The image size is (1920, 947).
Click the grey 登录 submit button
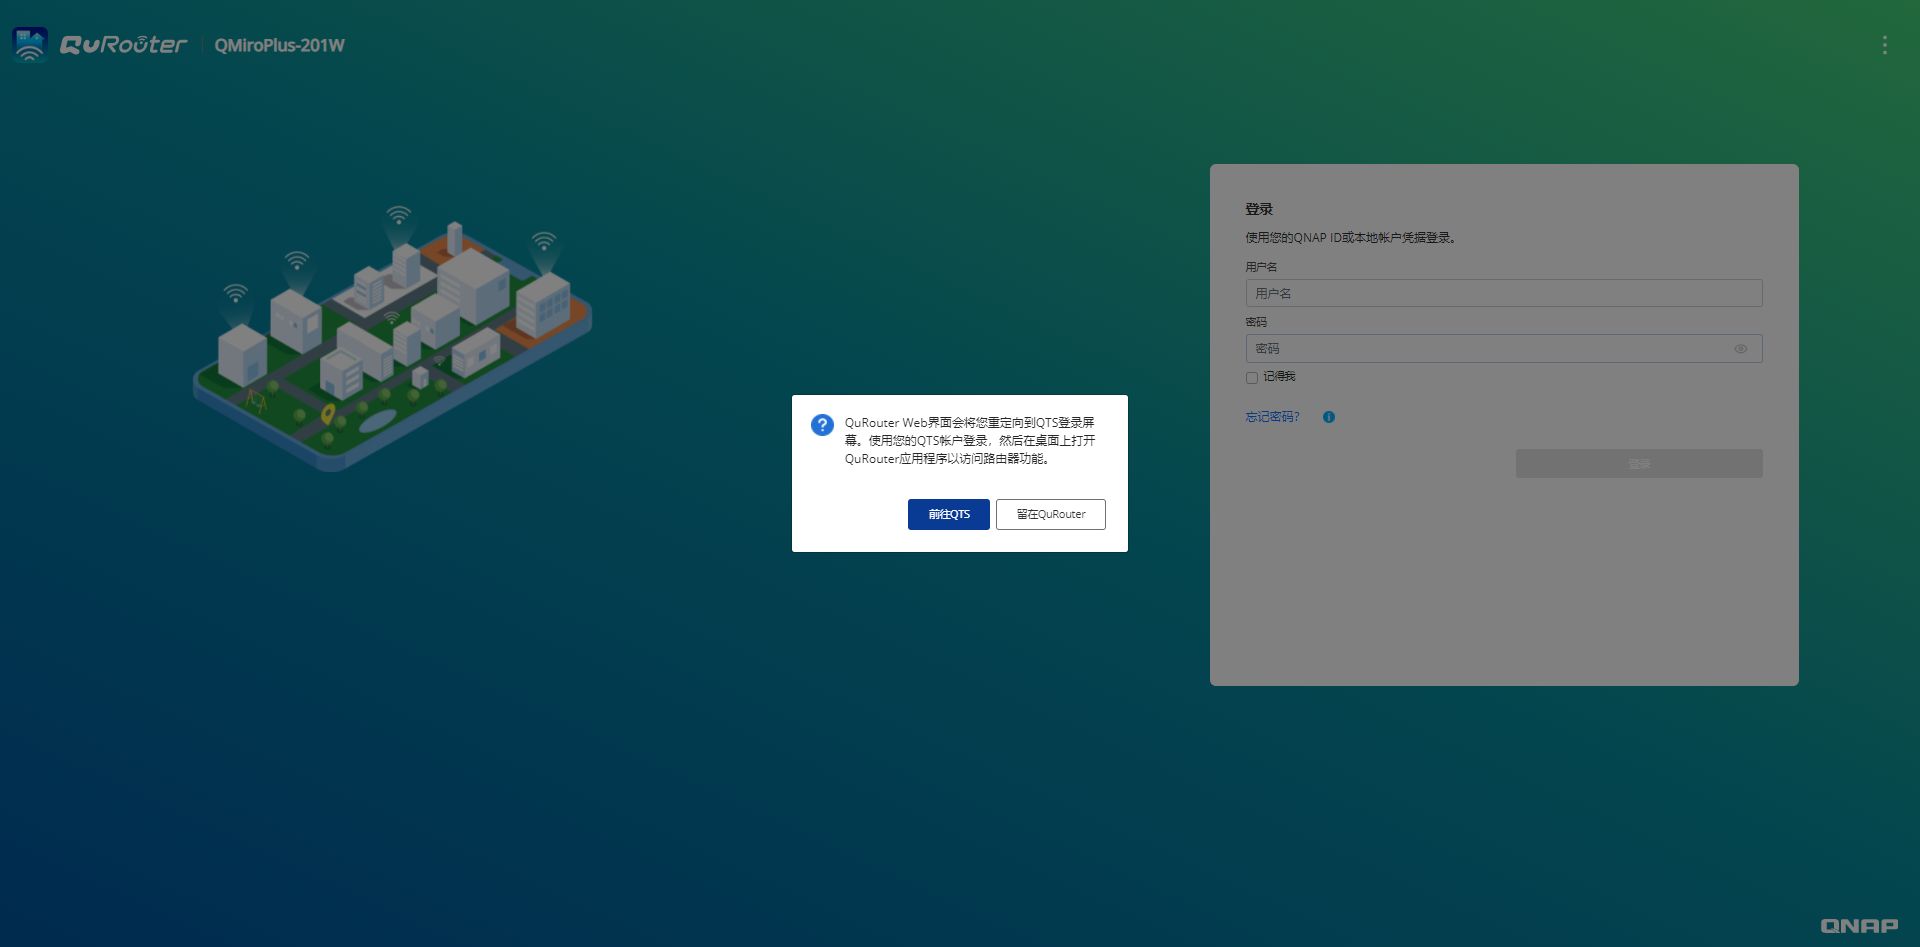click(x=1638, y=463)
